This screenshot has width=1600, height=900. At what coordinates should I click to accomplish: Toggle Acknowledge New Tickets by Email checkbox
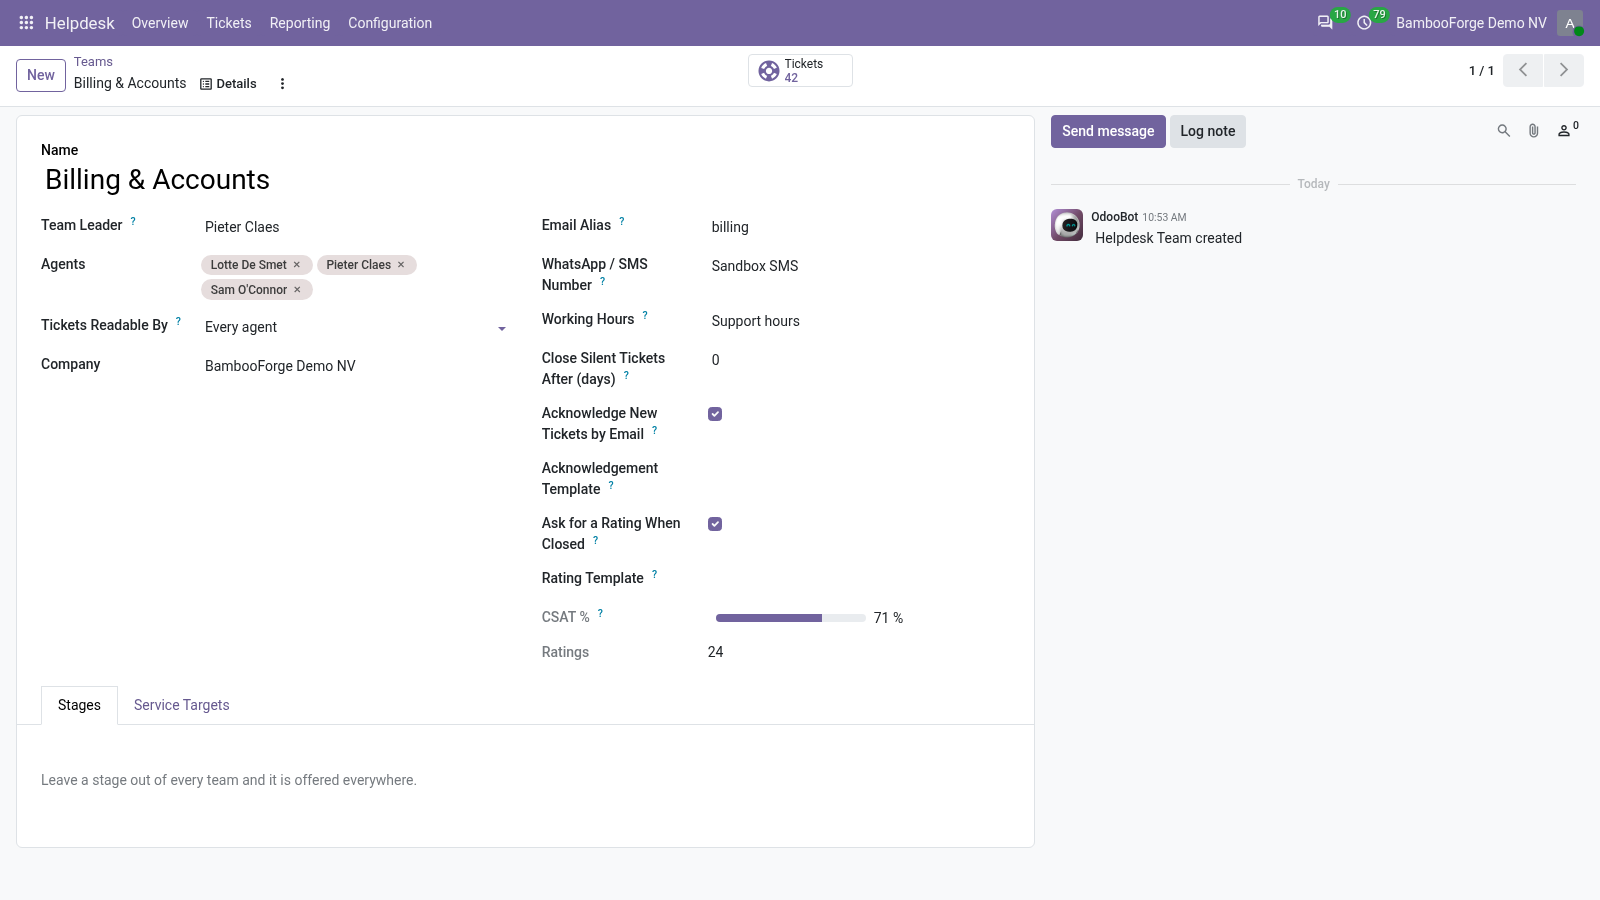click(x=715, y=414)
